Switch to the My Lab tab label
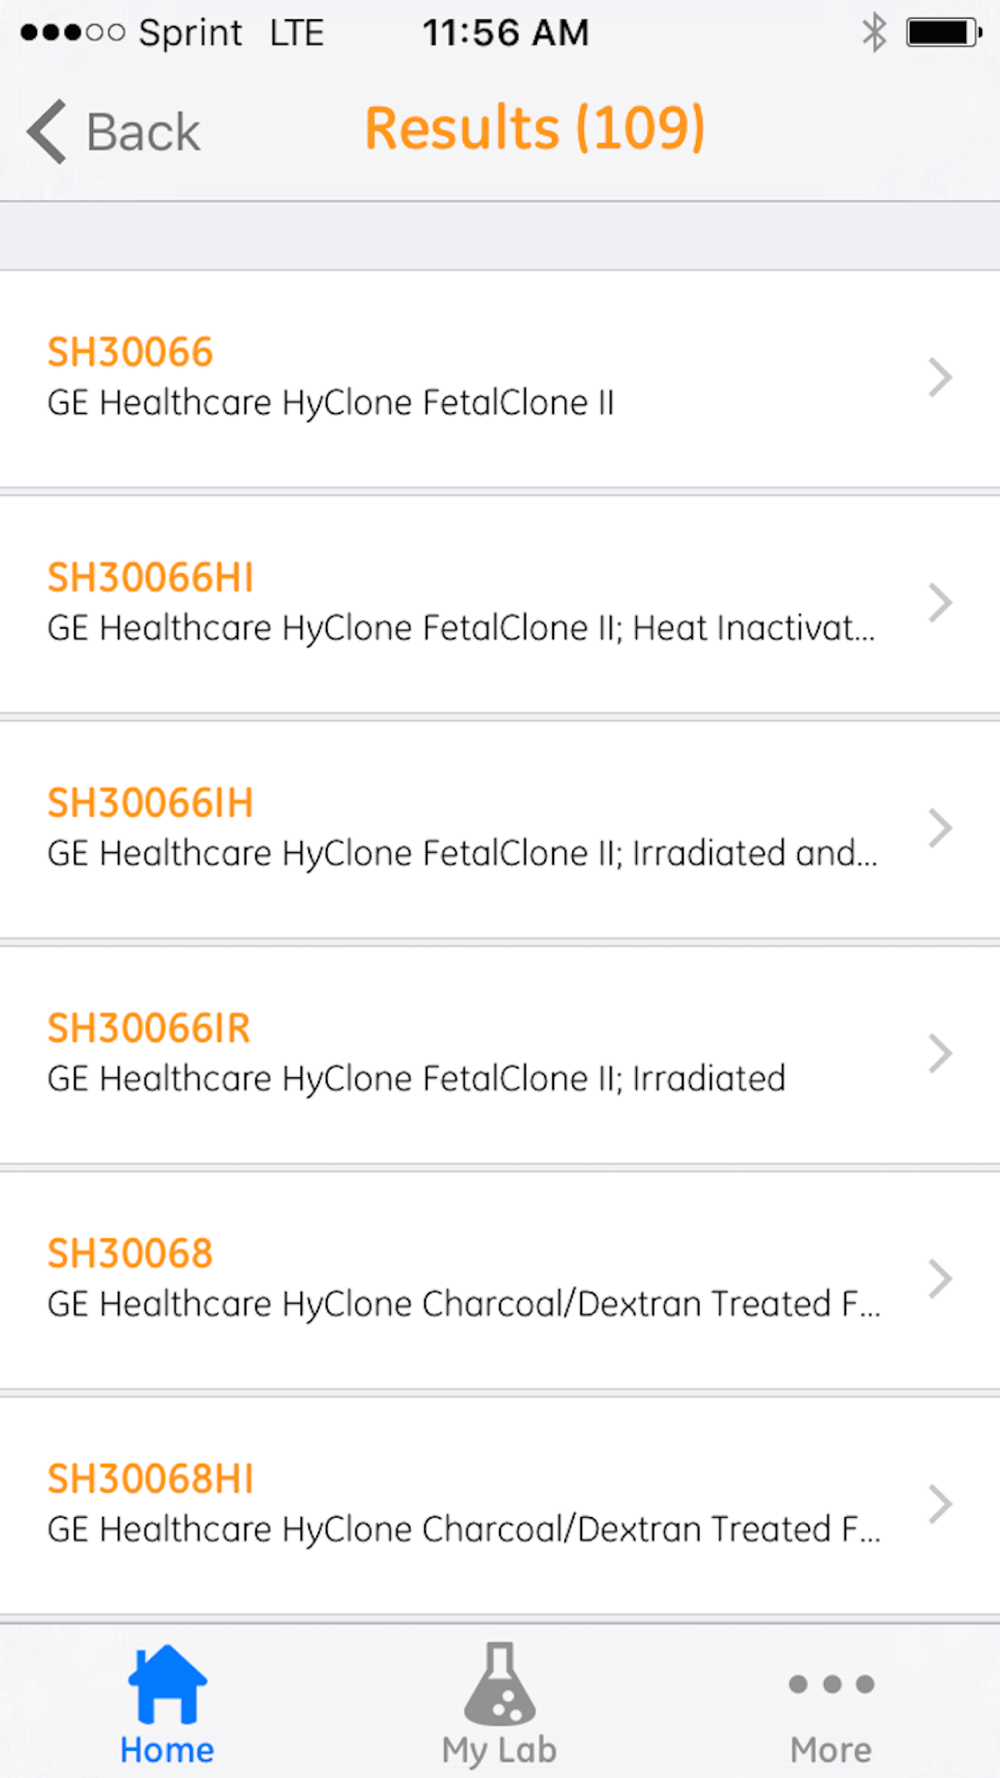The height and width of the screenshot is (1778, 1000). pos(499,1750)
